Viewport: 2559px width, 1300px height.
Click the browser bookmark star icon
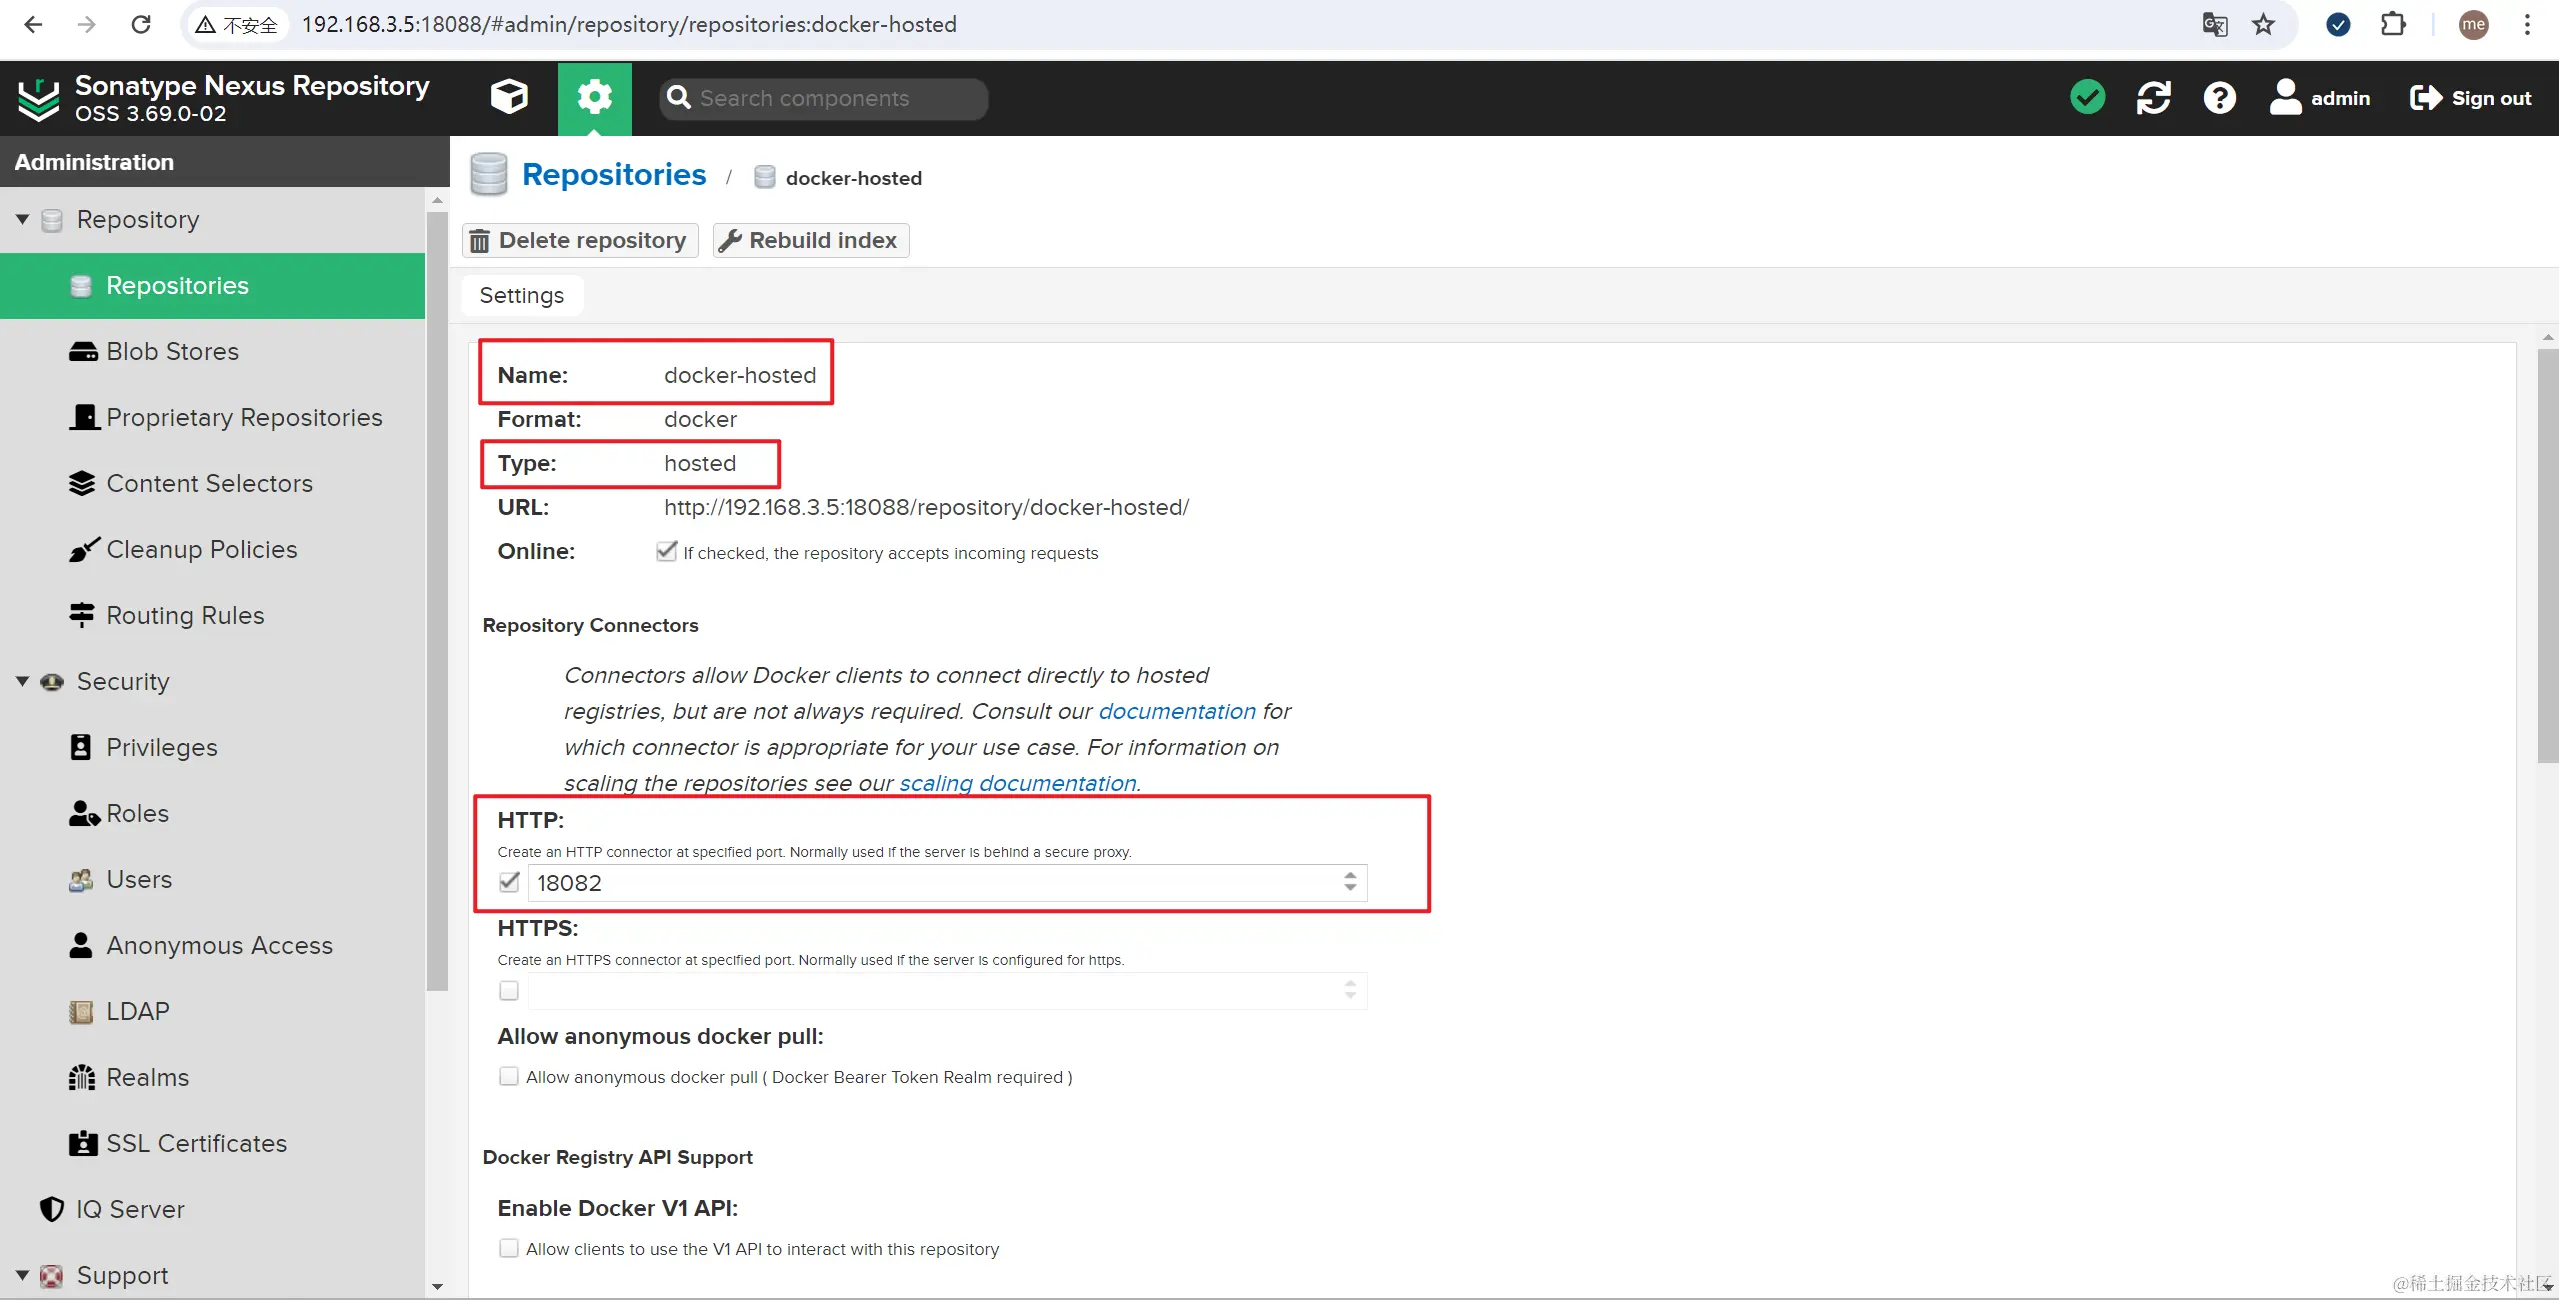pos(2263,24)
